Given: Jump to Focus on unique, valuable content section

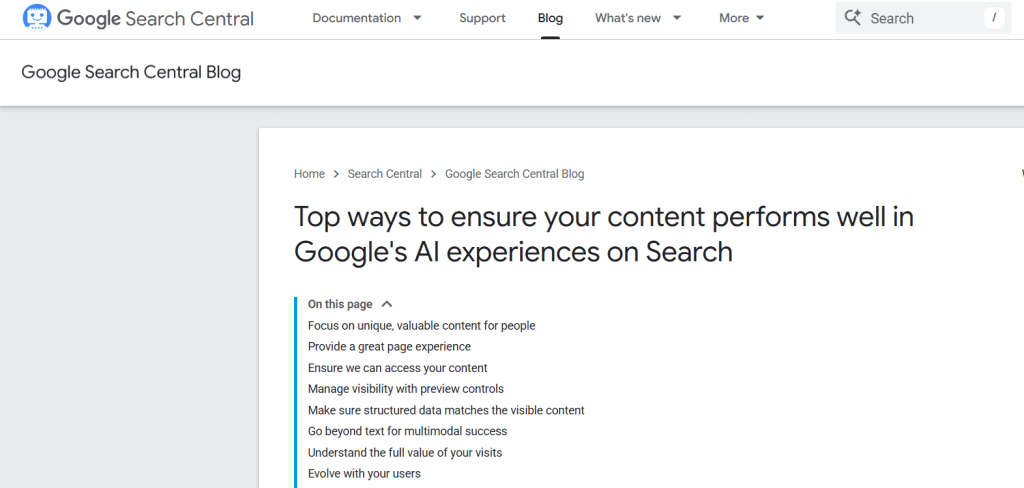Looking at the screenshot, I should (421, 326).
